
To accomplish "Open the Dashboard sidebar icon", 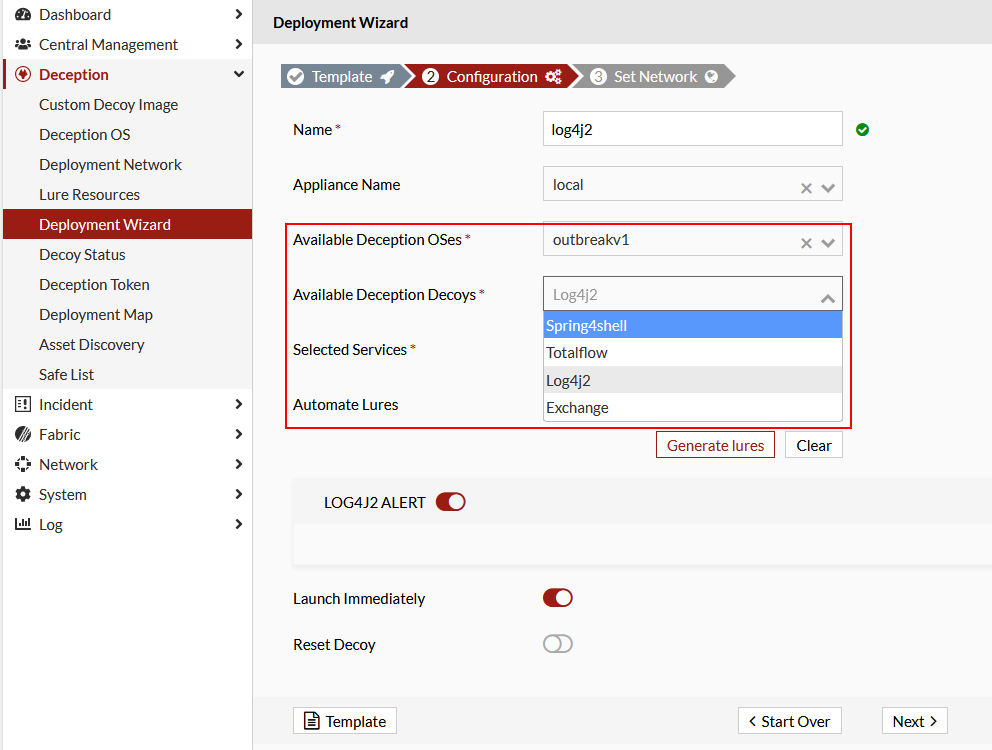I will click(22, 15).
